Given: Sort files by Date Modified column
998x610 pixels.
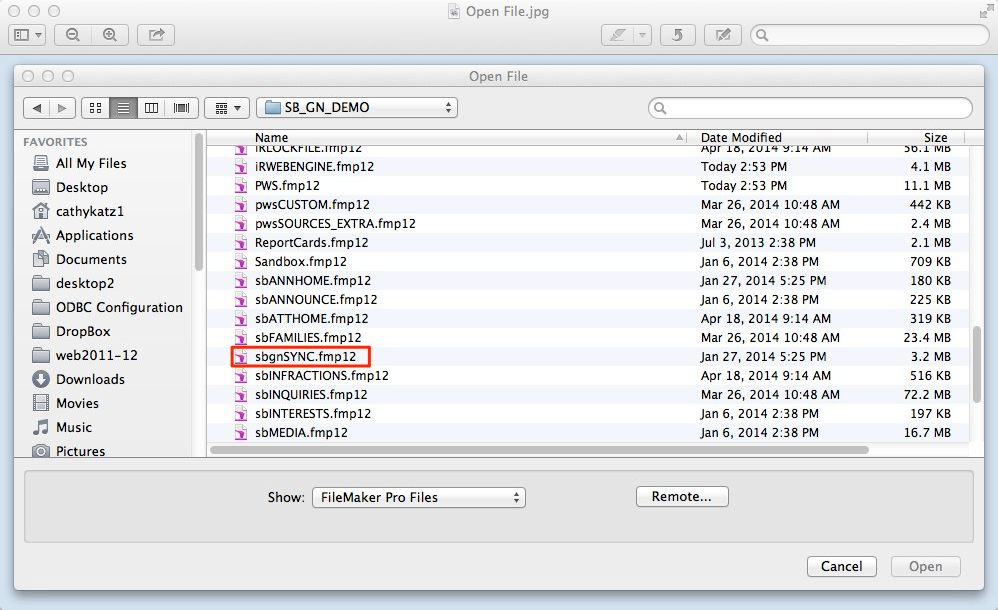Looking at the screenshot, I should pos(741,138).
